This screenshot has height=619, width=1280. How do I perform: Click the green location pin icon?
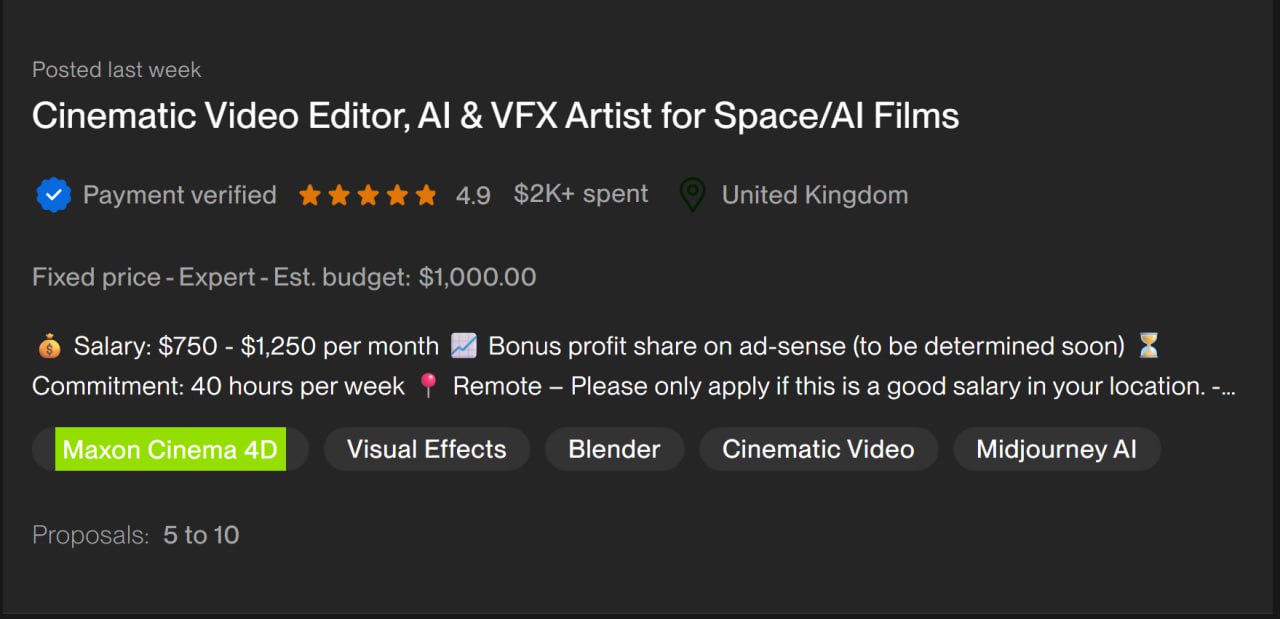point(692,195)
